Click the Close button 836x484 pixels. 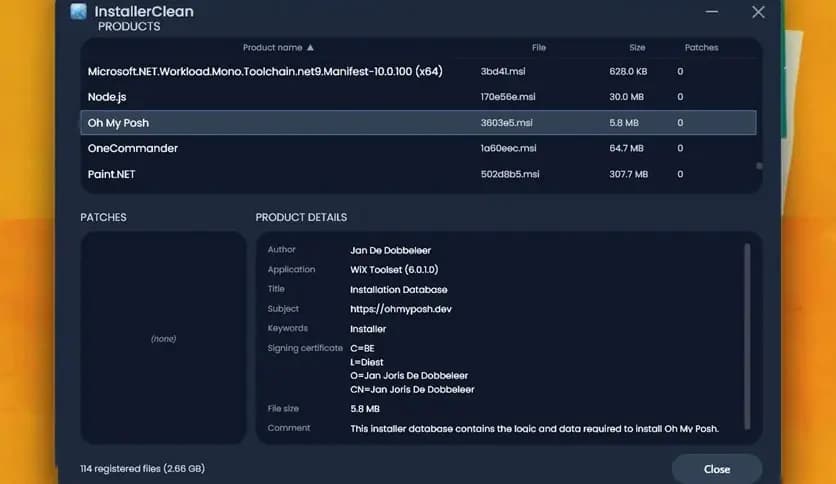coord(717,469)
